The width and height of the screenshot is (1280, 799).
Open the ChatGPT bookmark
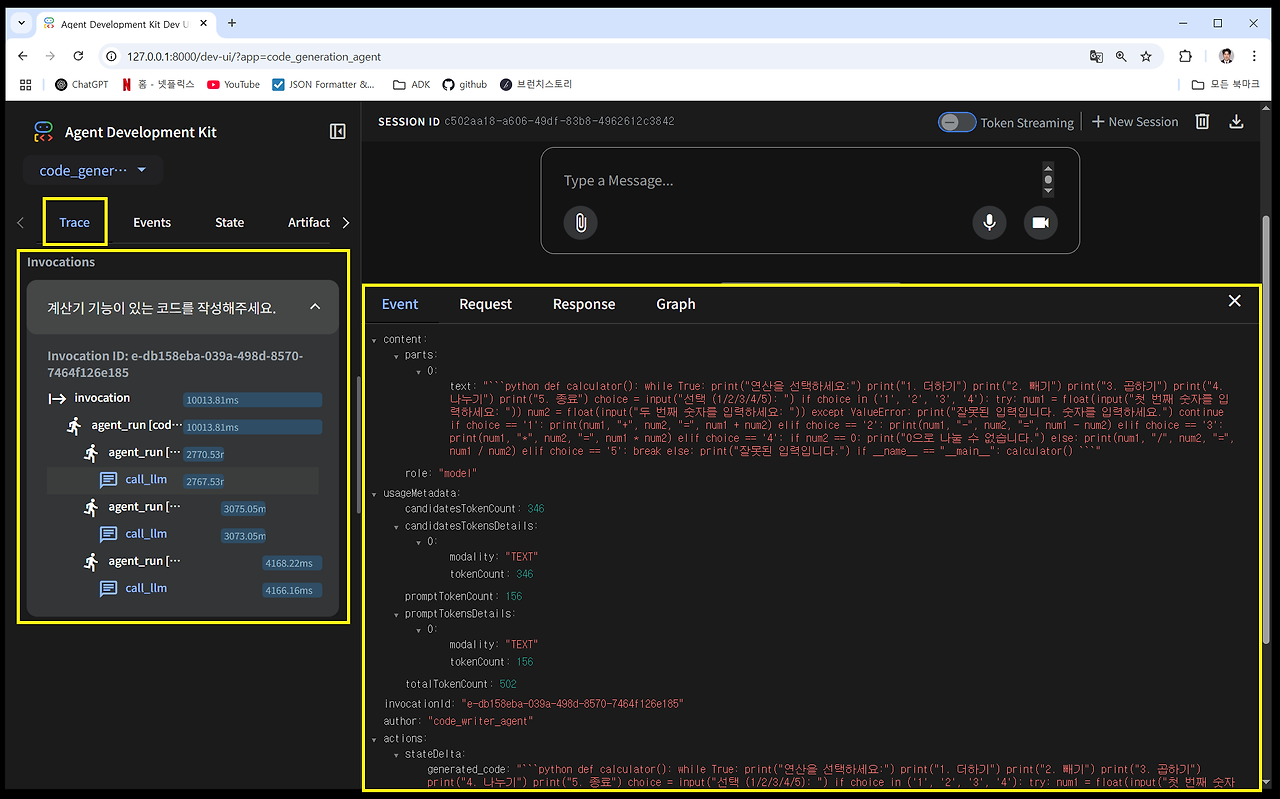click(x=82, y=85)
